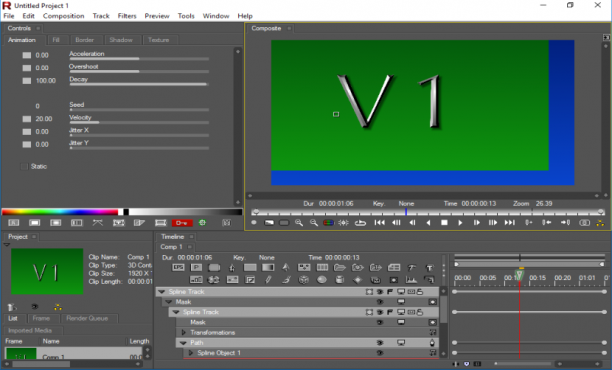Screen dimensions: 612x370
Task: Open the Track menu
Action: 101,16
